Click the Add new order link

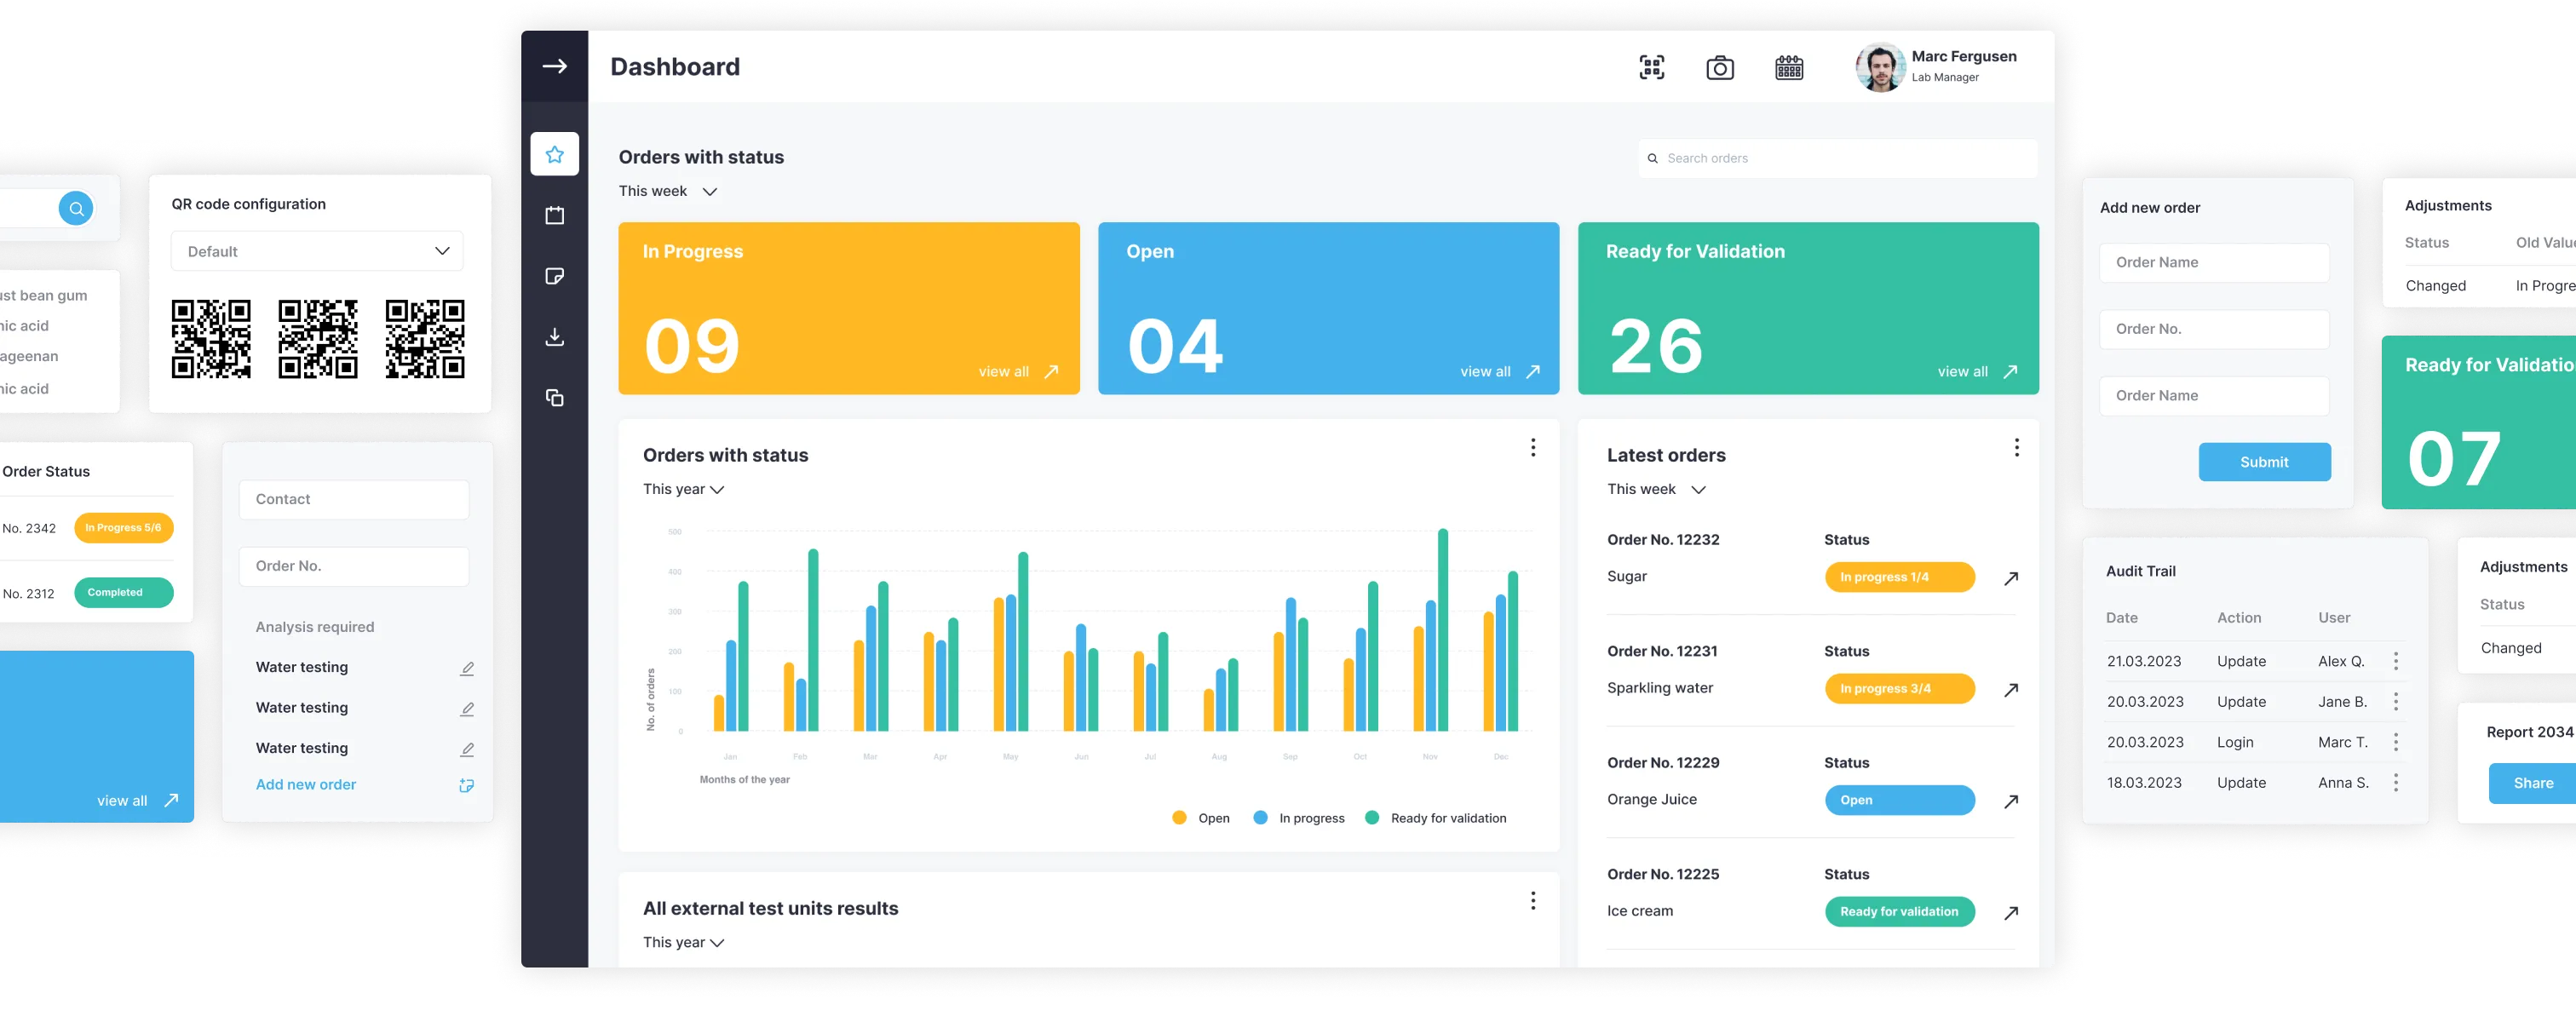[306, 785]
